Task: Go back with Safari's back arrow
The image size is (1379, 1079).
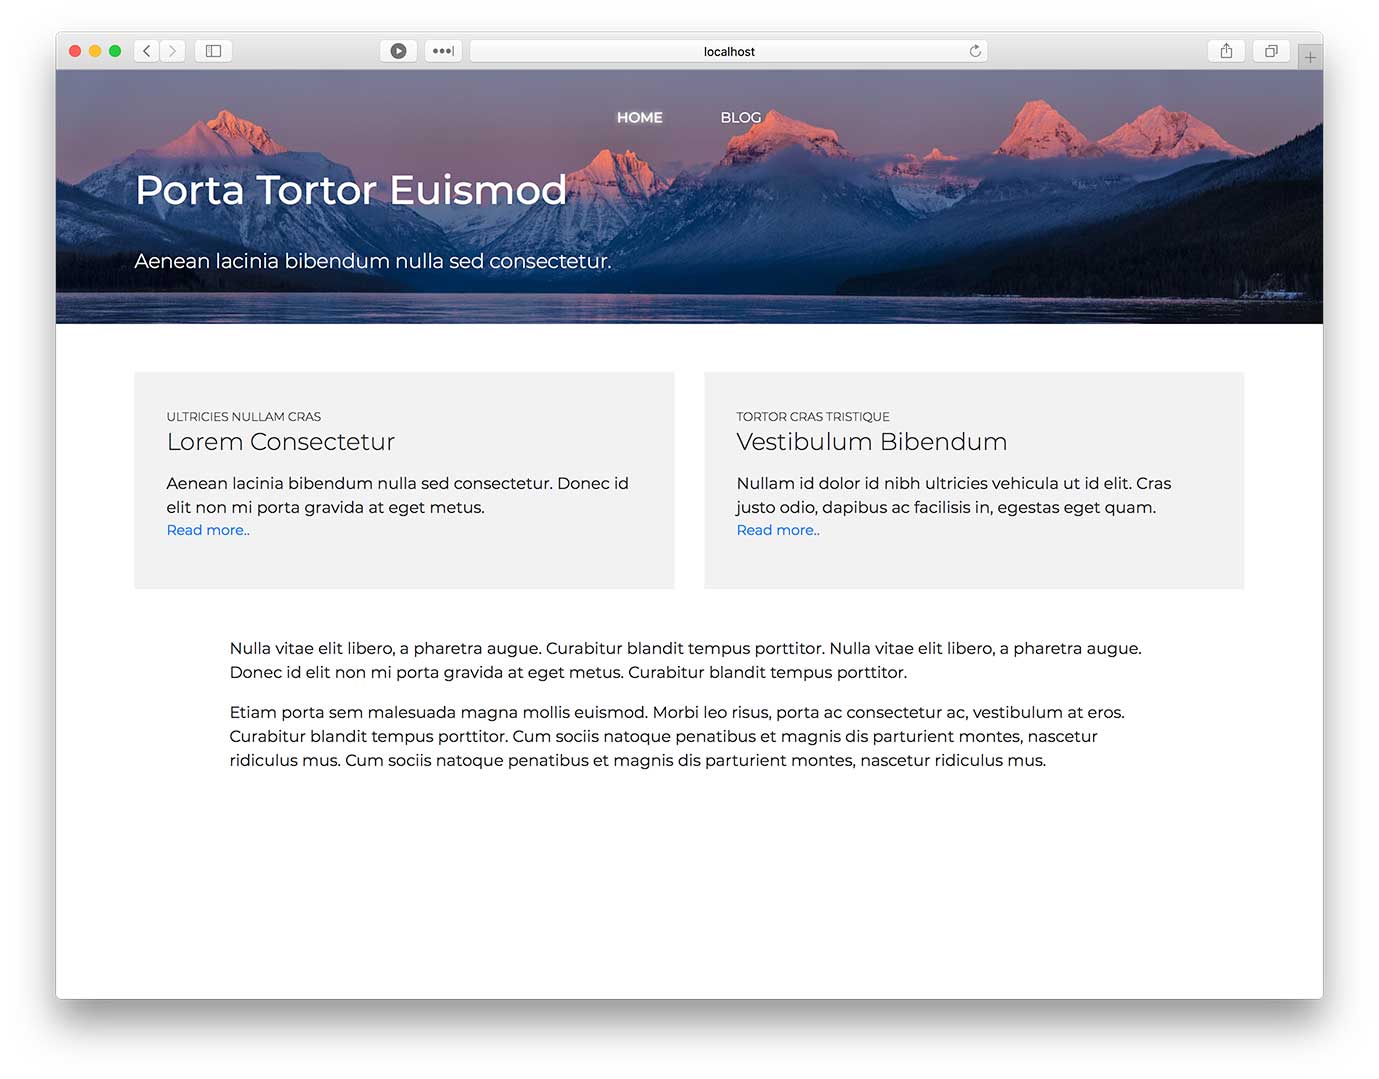Action: click(147, 51)
